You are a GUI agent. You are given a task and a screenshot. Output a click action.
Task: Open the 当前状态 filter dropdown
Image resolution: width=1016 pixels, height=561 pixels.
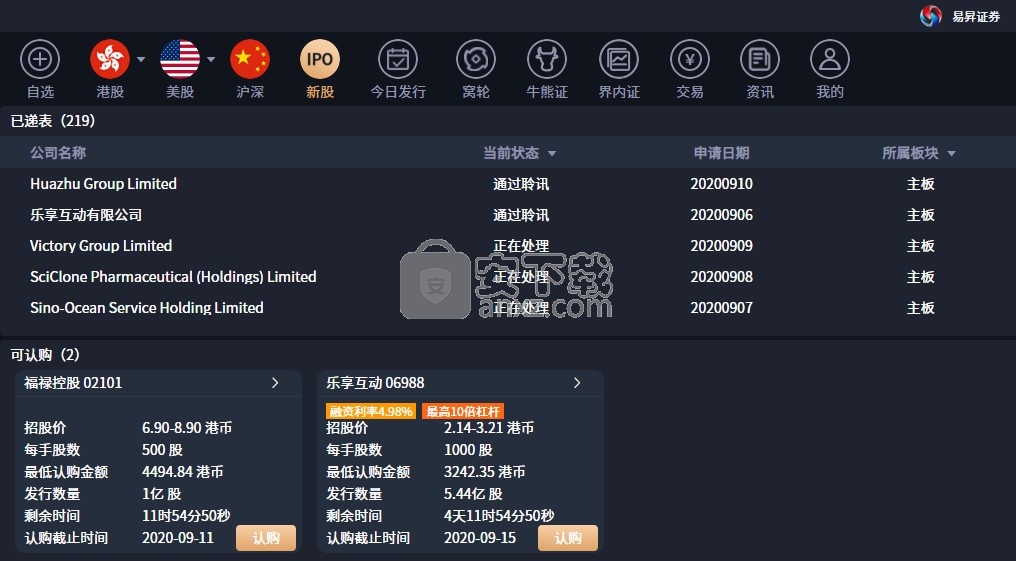coord(552,154)
